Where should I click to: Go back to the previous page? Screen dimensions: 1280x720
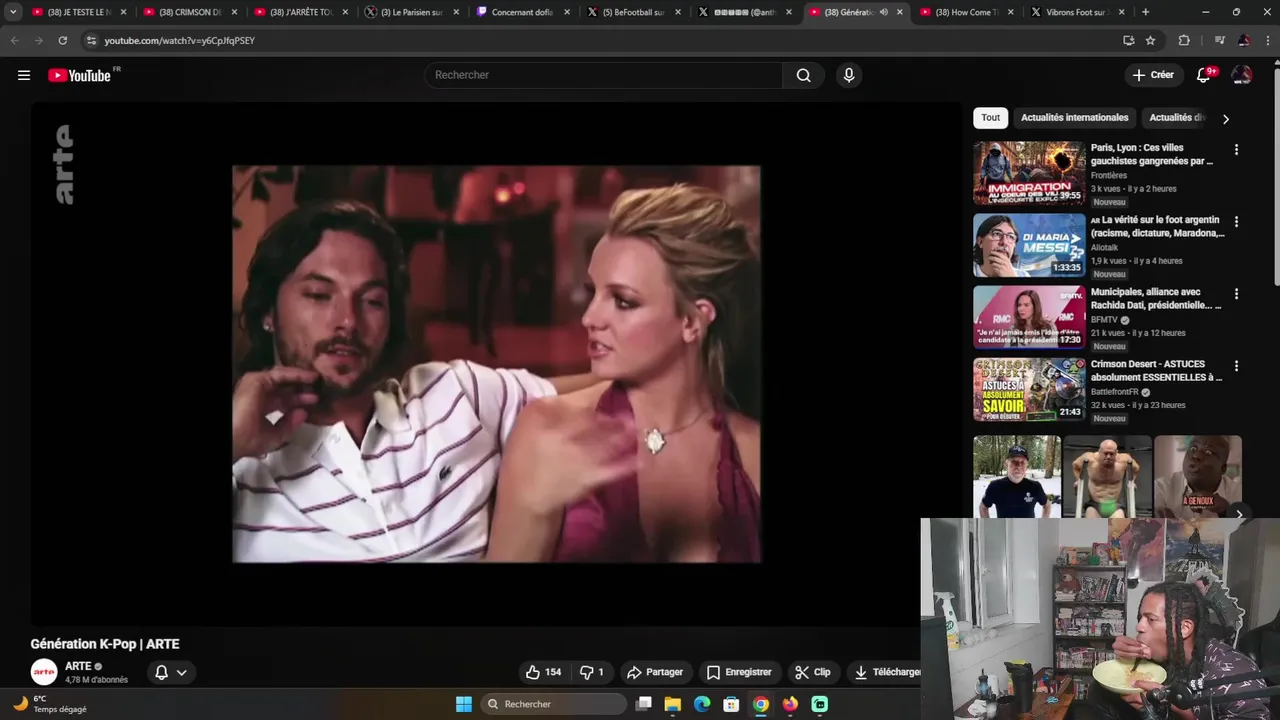[x=14, y=40]
